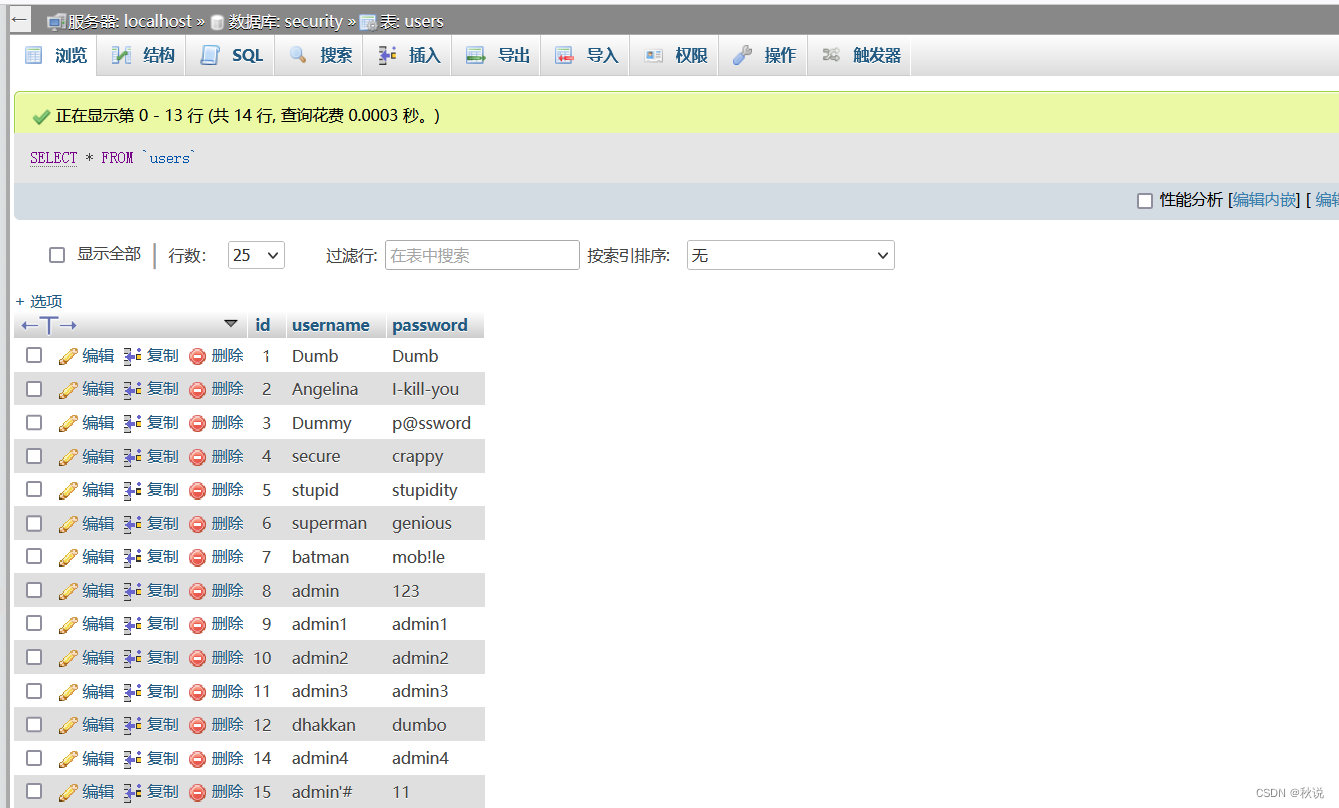Click the password cell I-kill-you
The width and height of the screenshot is (1339, 808).
pyautogui.click(x=425, y=389)
